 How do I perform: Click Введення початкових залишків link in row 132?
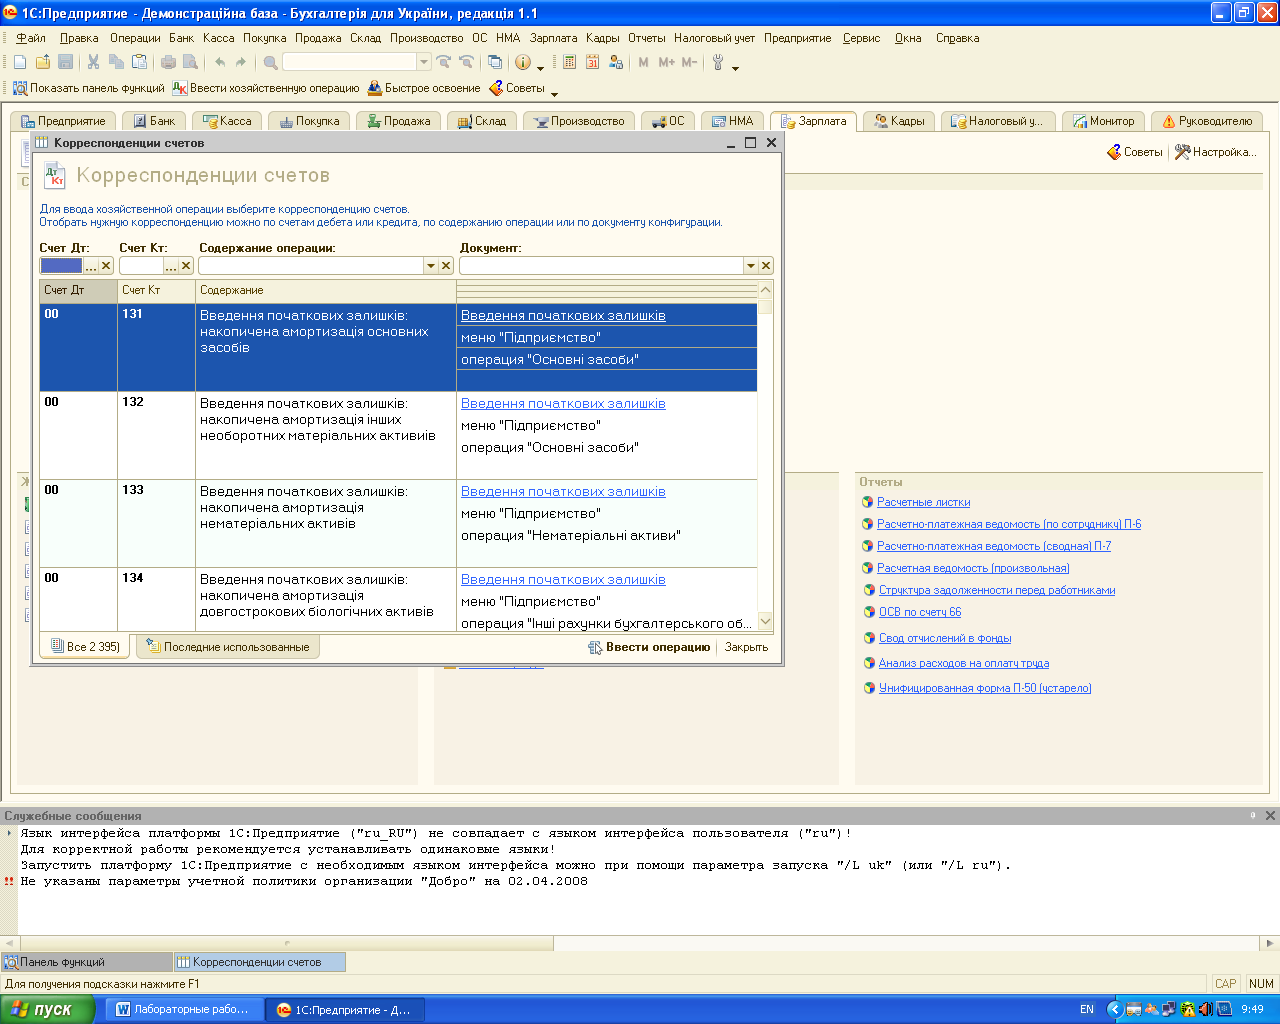coord(563,403)
